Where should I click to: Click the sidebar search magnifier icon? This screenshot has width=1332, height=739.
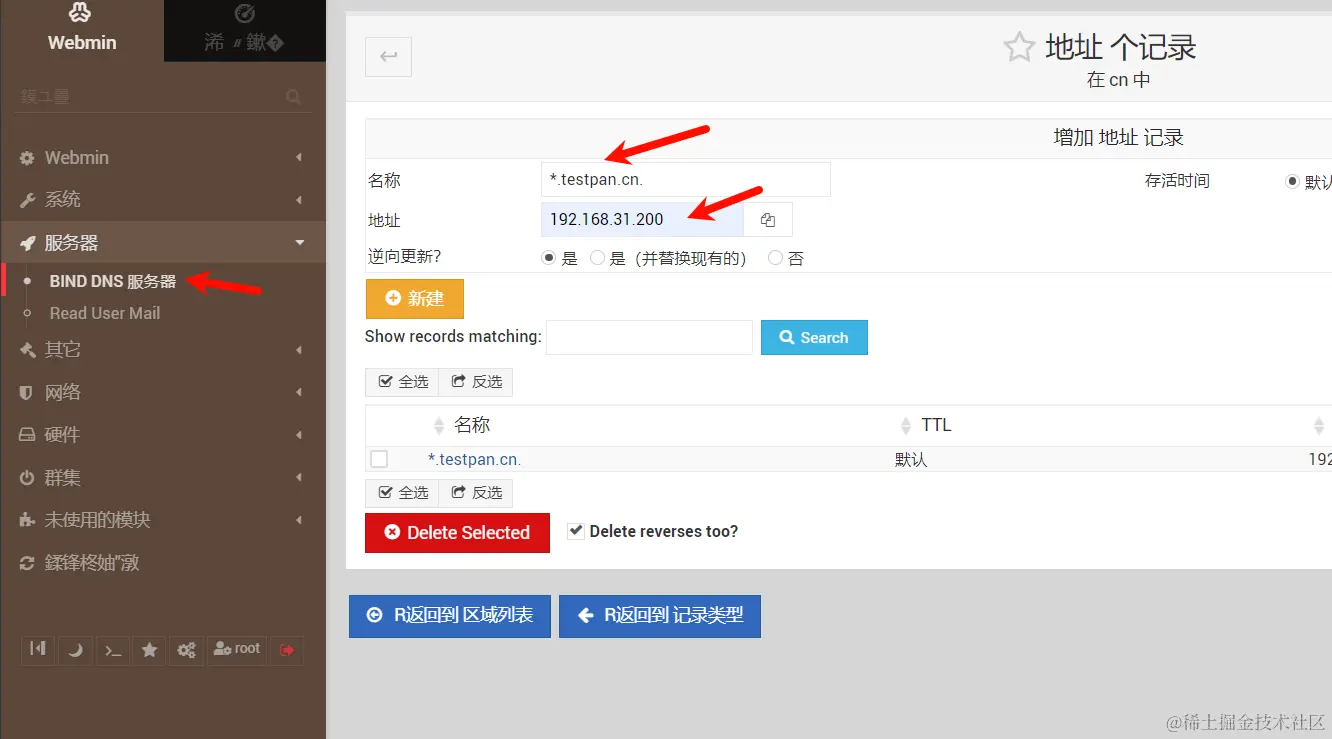pyautogui.click(x=293, y=97)
